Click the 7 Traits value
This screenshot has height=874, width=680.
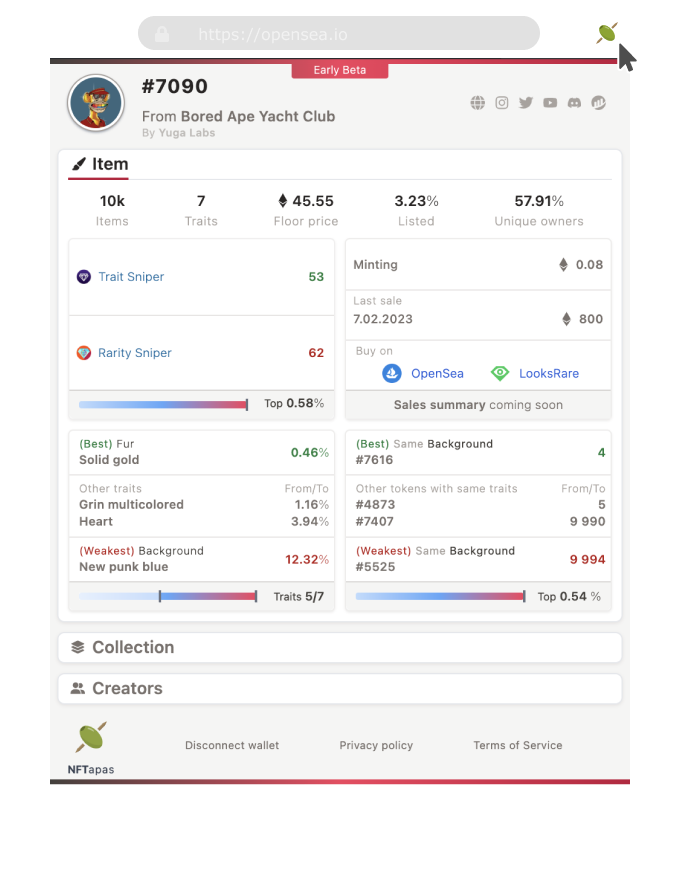click(x=201, y=201)
